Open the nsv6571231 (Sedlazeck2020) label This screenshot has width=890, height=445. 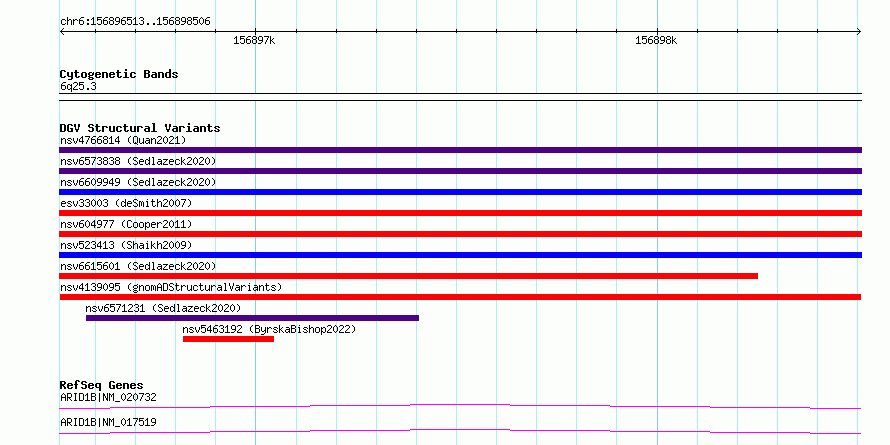point(163,308)
